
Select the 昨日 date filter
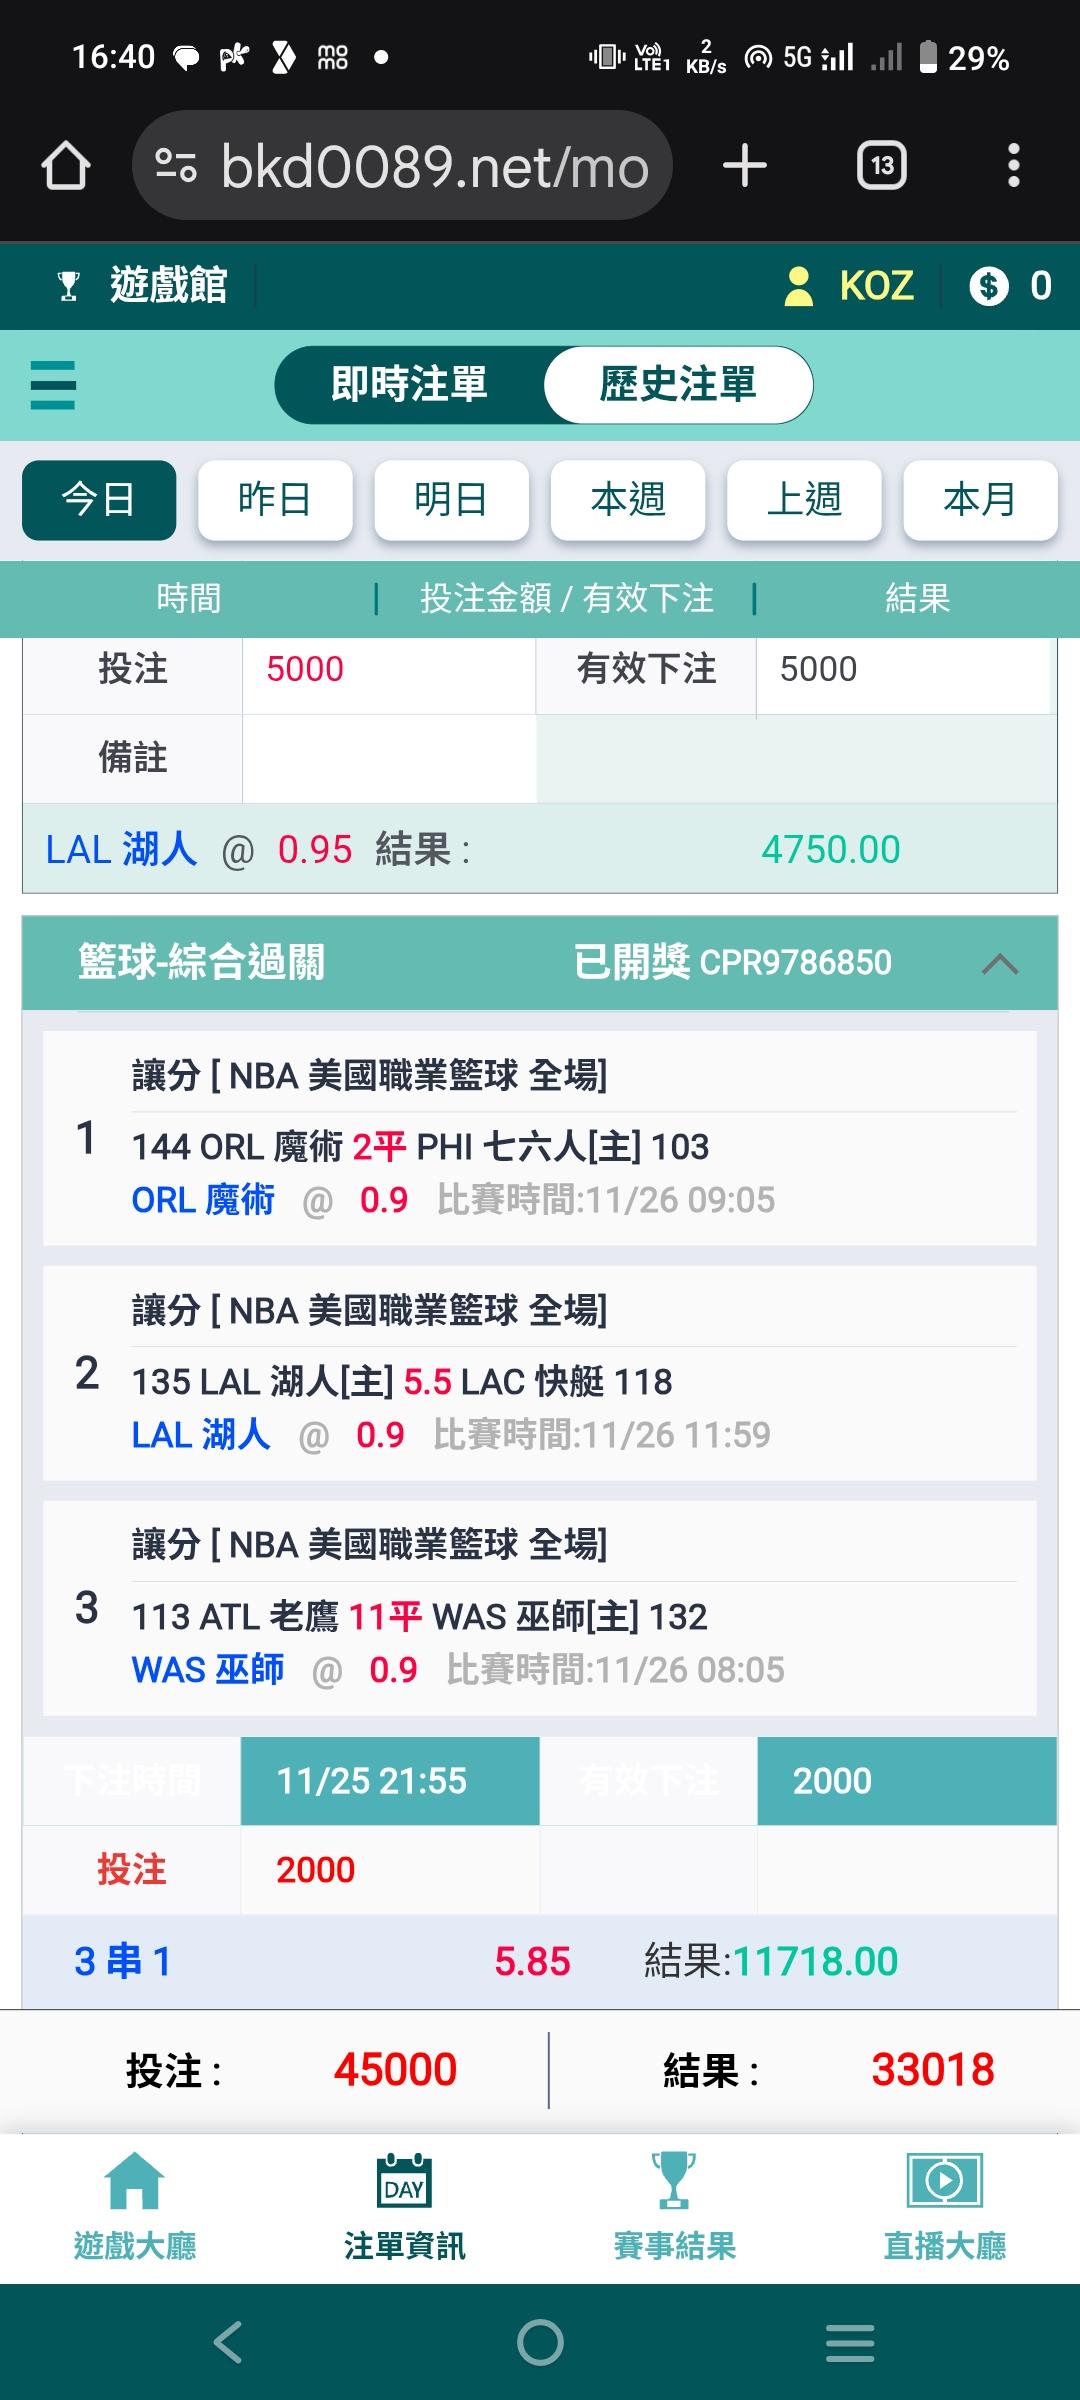point(275,500)
